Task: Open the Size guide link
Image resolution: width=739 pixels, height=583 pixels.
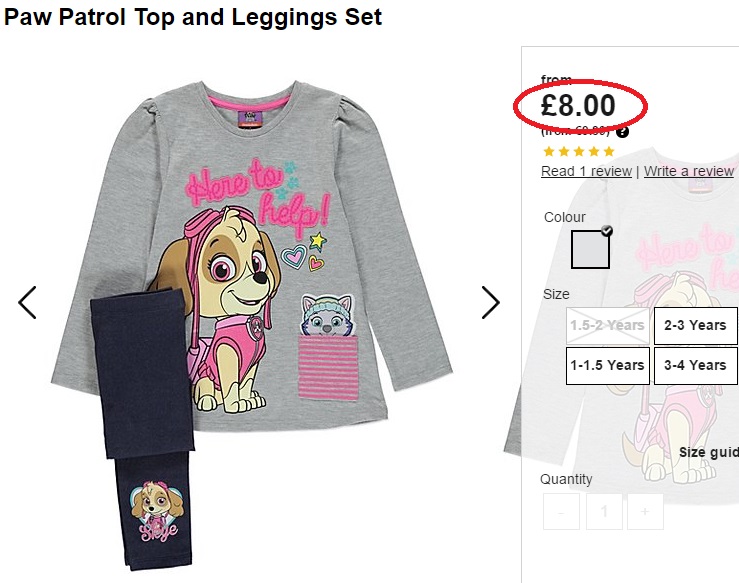Action: pos(708,452)
